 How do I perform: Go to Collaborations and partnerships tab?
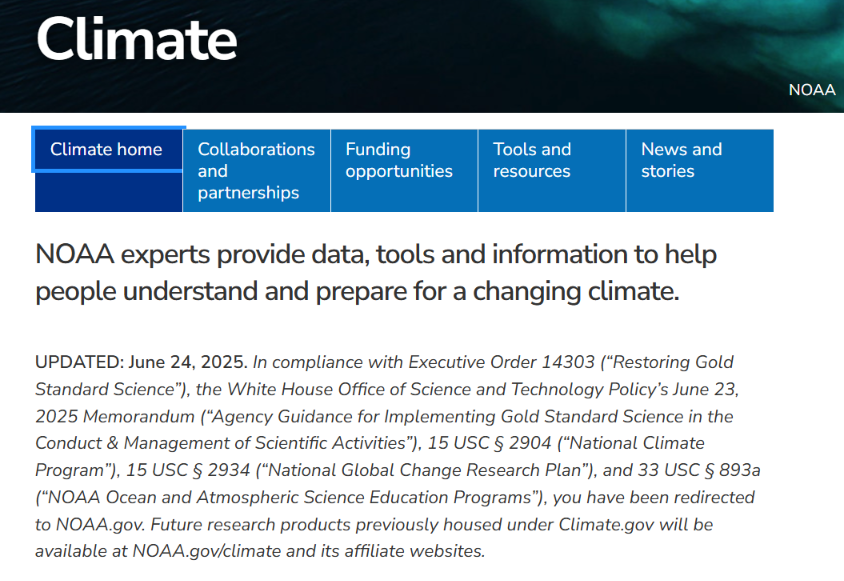click(256, 171)
